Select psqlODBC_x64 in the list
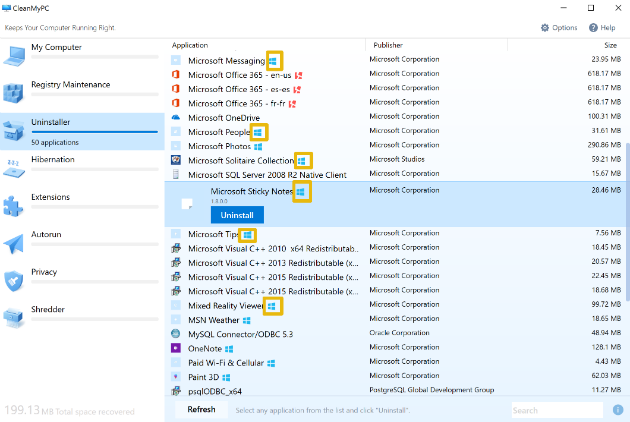Viewport: 630px width, 422px height. pyautogui.click(x=395, y=391)
